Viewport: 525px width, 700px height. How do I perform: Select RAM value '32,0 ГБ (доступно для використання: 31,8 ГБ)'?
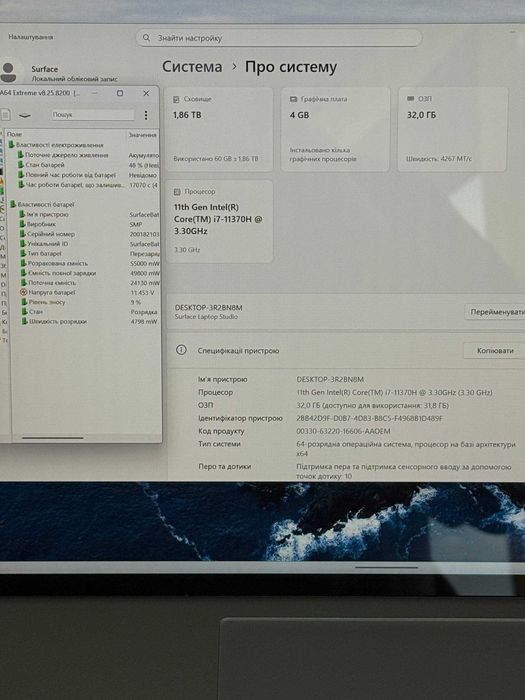tap(373, 405)
